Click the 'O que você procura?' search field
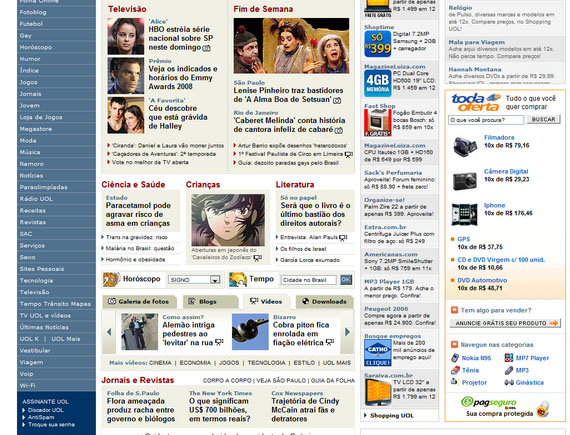 (486, 120)
